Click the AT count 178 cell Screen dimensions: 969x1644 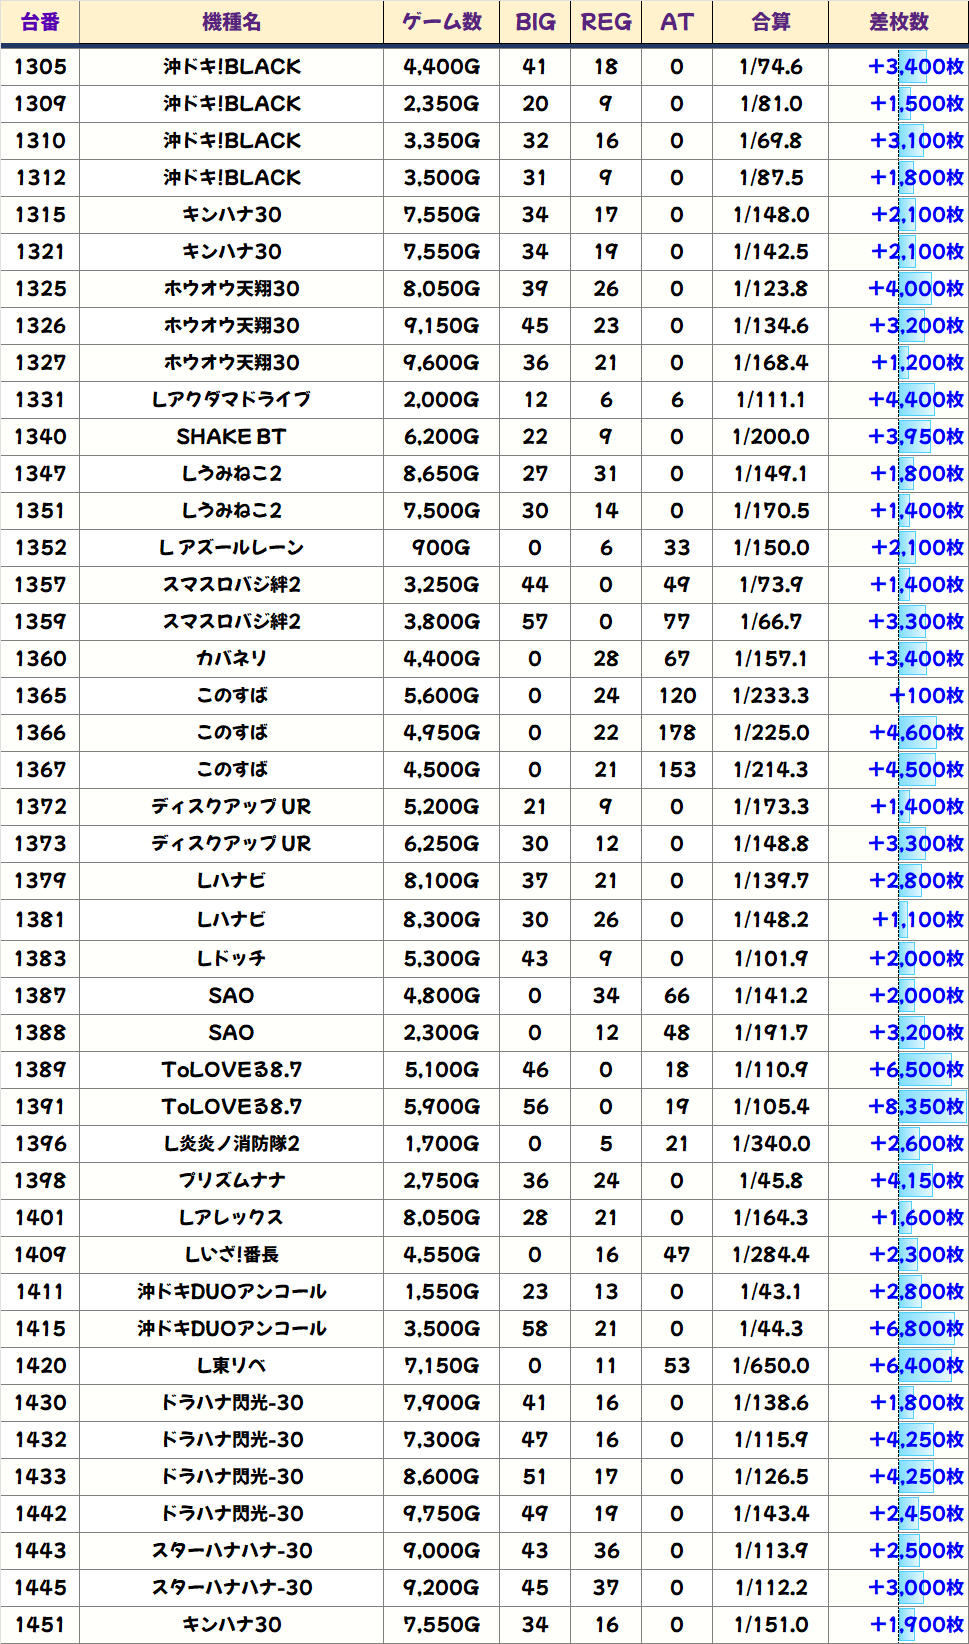point(677,733)
